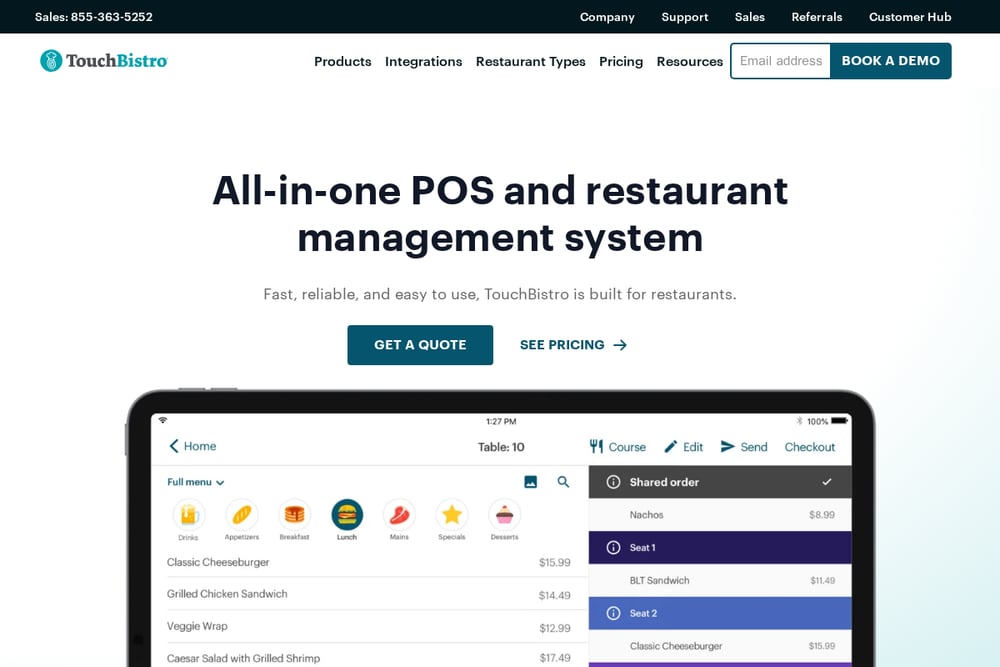
Task: Select the Appetizers category icon
Action: [x=242, y=515]
